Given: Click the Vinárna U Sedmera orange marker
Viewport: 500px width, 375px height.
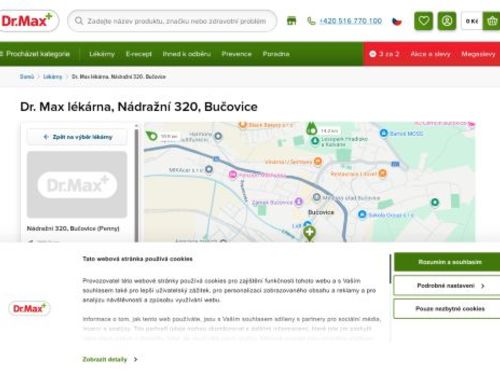Looking at the screenshot, I should [x=318, y=161].
